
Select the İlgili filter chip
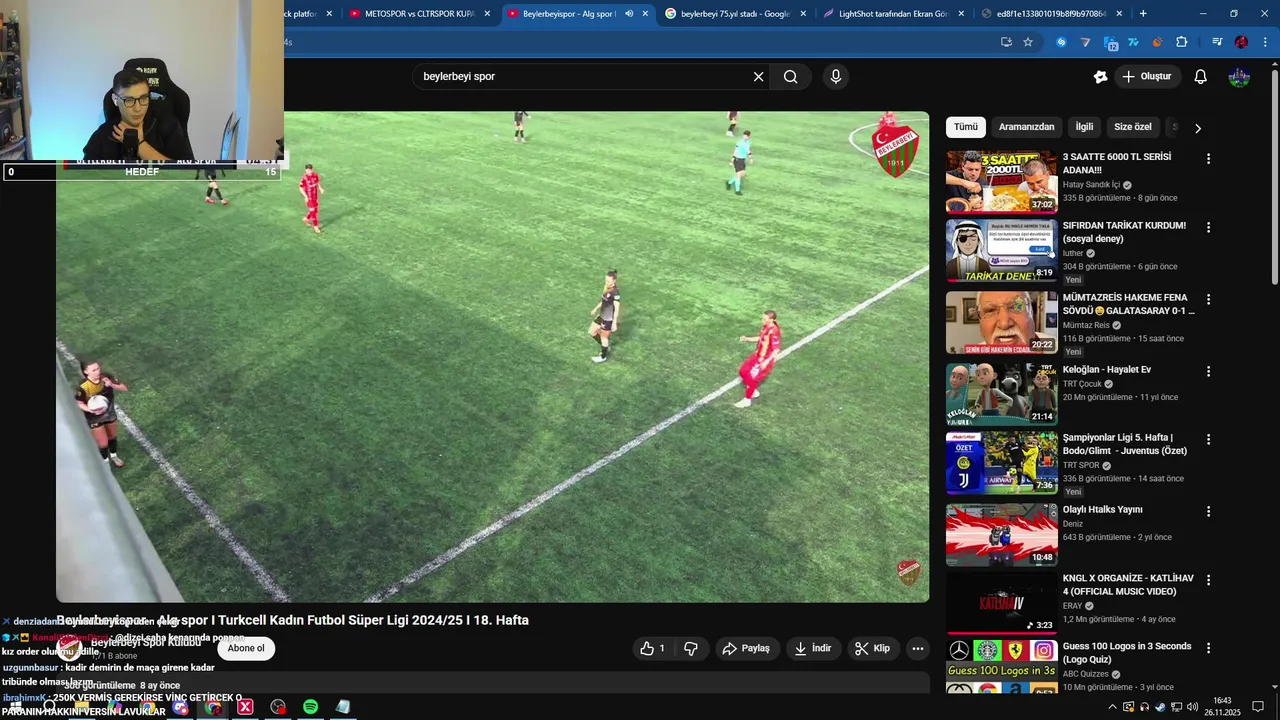(1084, 127)
